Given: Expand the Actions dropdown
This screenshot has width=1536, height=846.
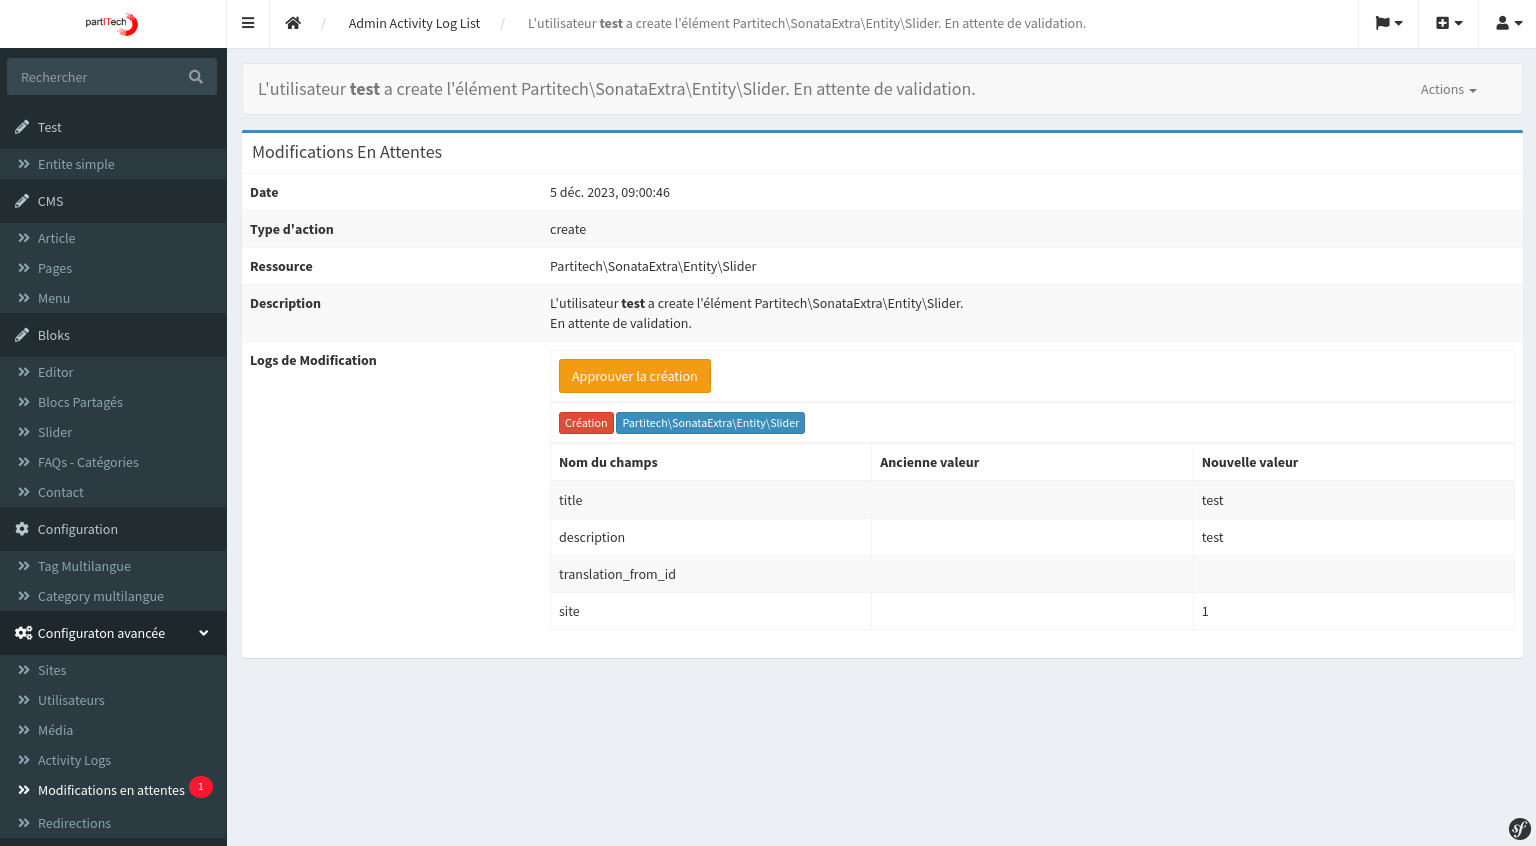Looking at the screenshot, I should pos(1448,90).
